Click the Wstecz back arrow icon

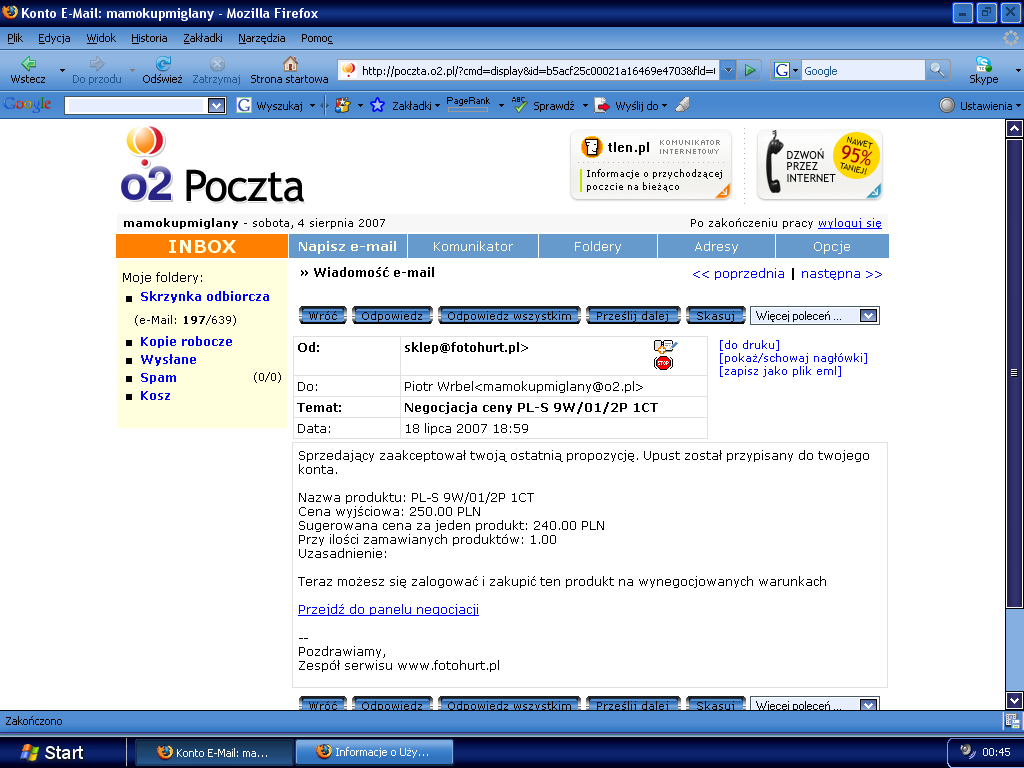28,63
